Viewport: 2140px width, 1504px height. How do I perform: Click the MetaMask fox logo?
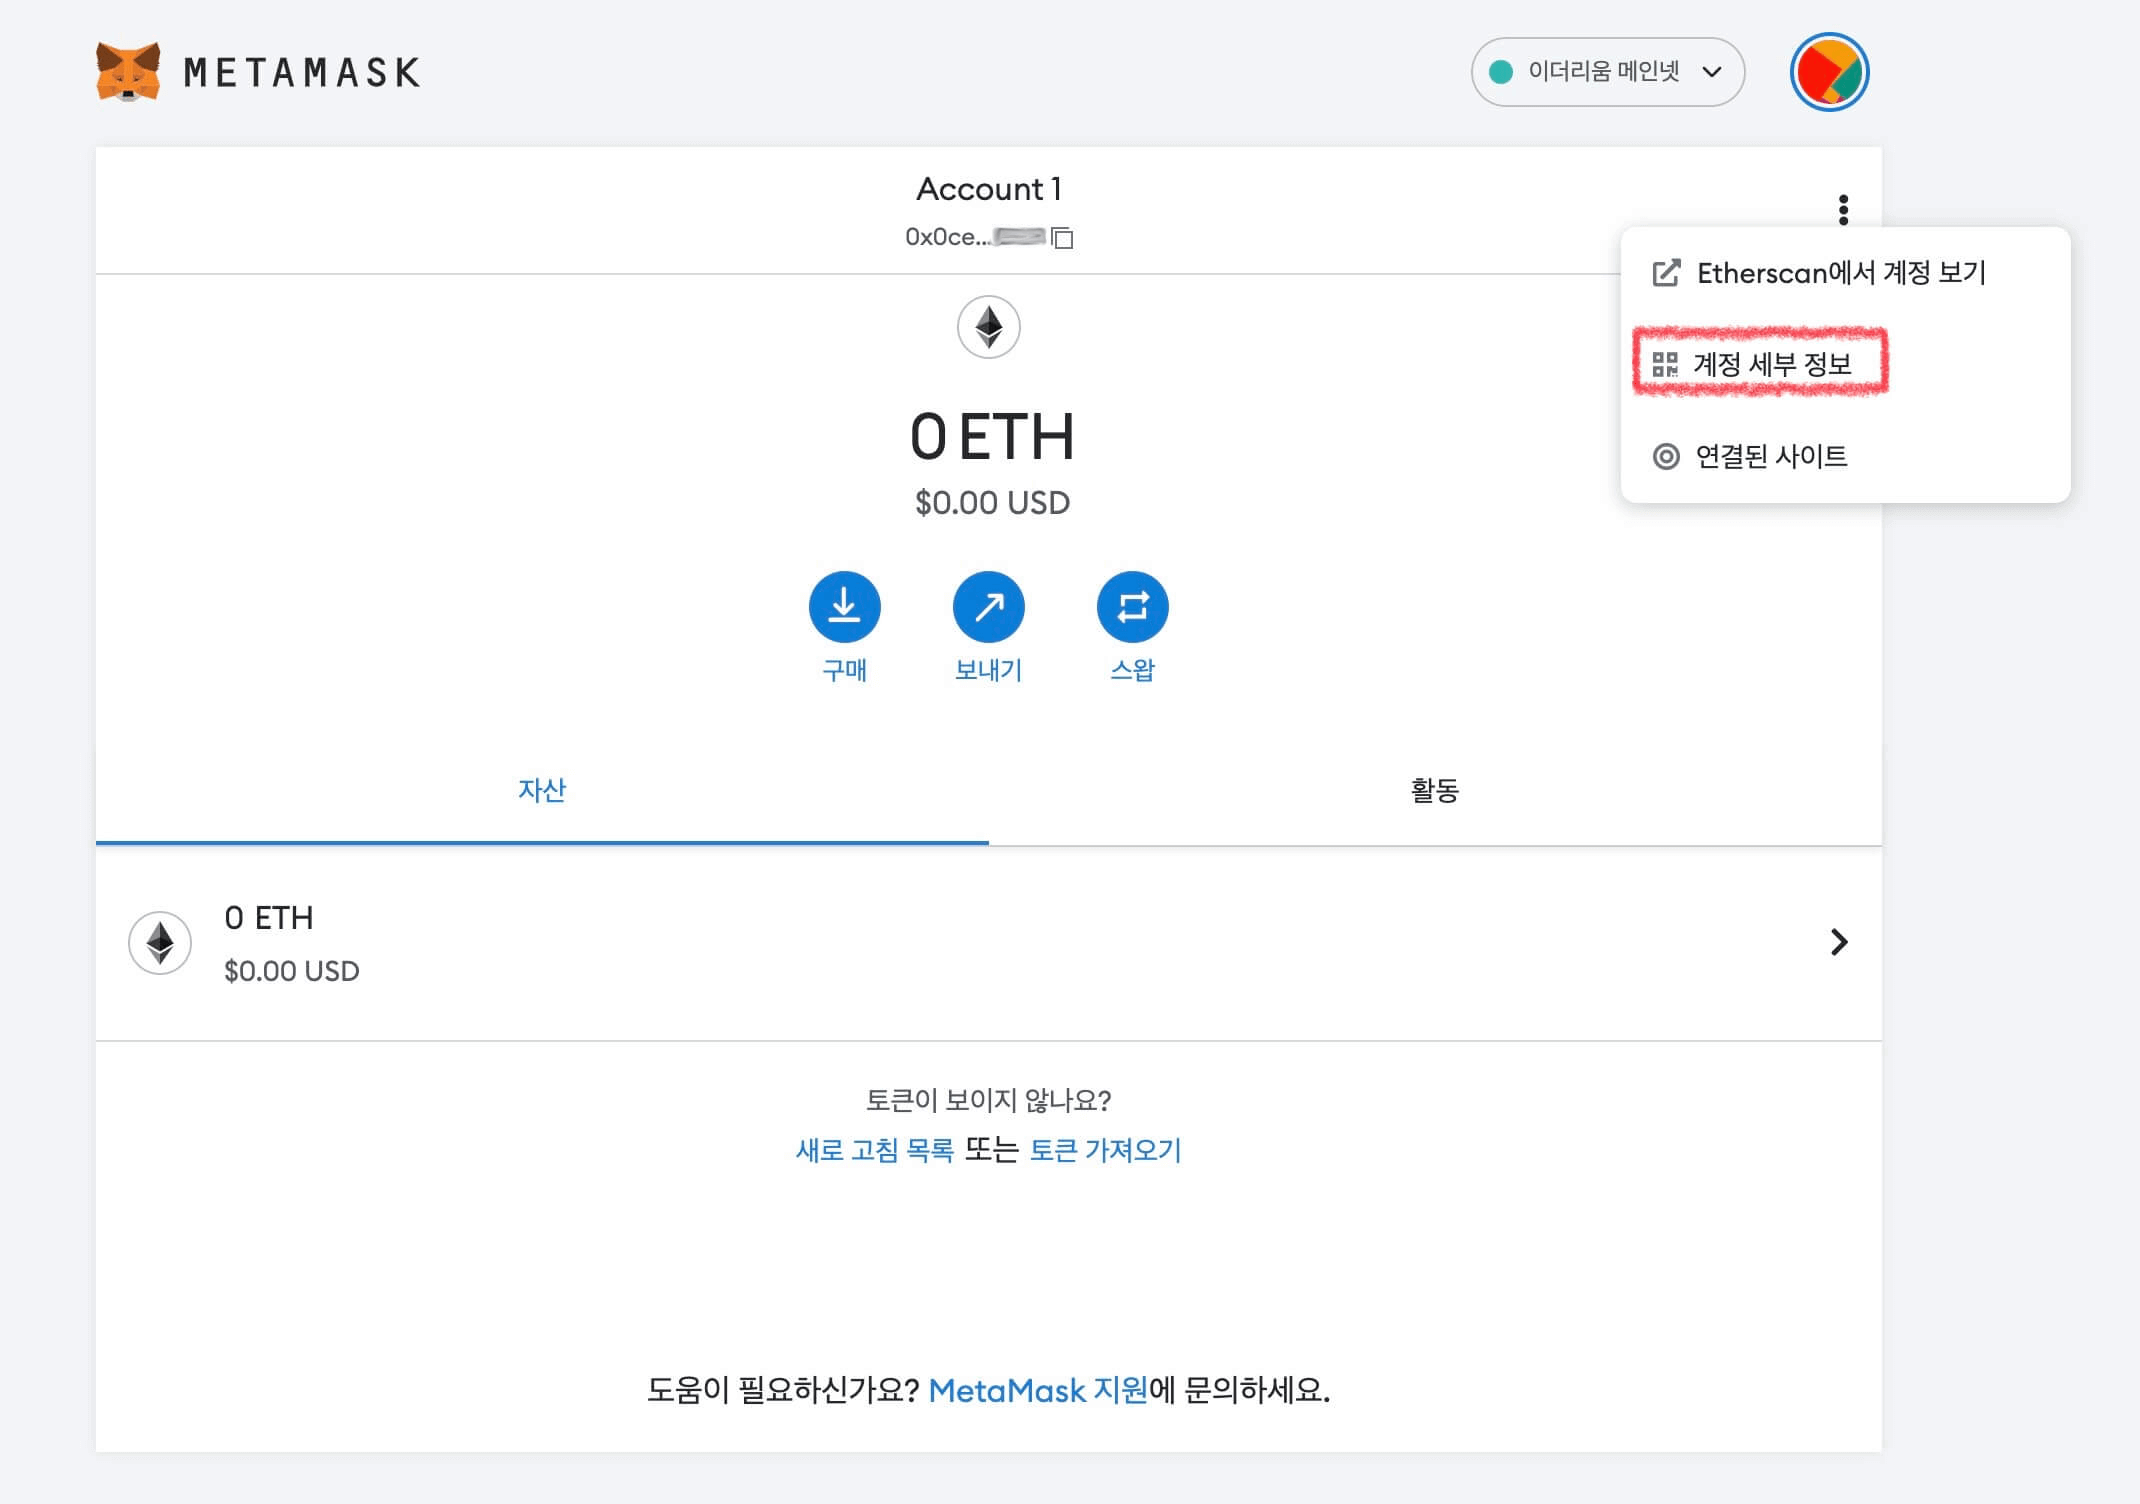tap(128, 71)
